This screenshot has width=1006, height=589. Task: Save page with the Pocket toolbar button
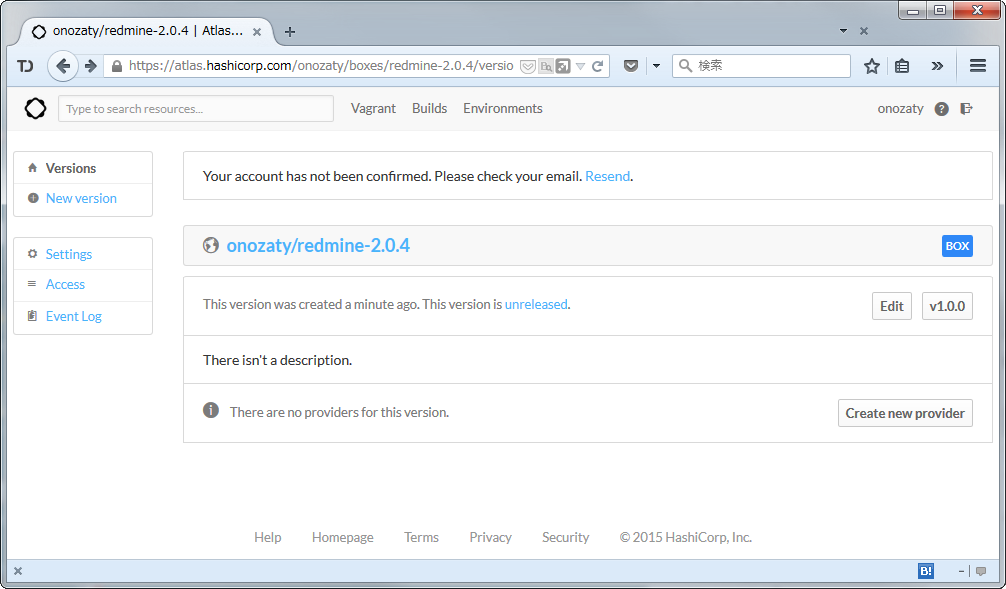(631, 65)
